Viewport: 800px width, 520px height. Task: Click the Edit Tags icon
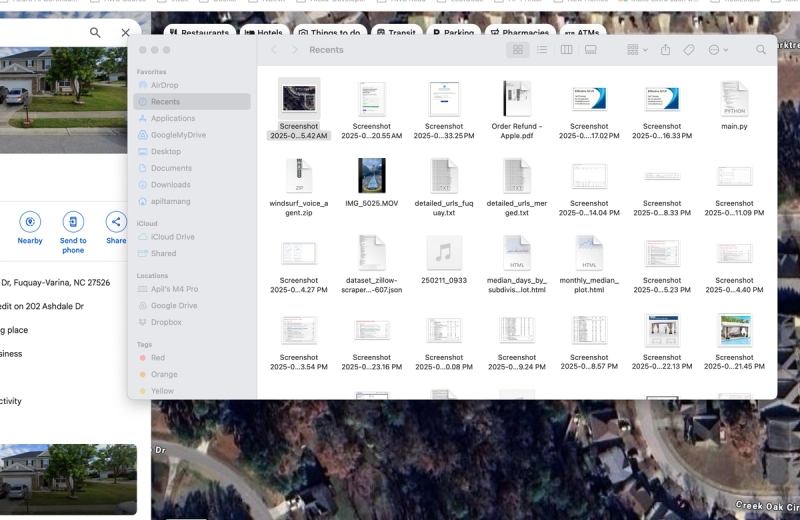point(689,49)
